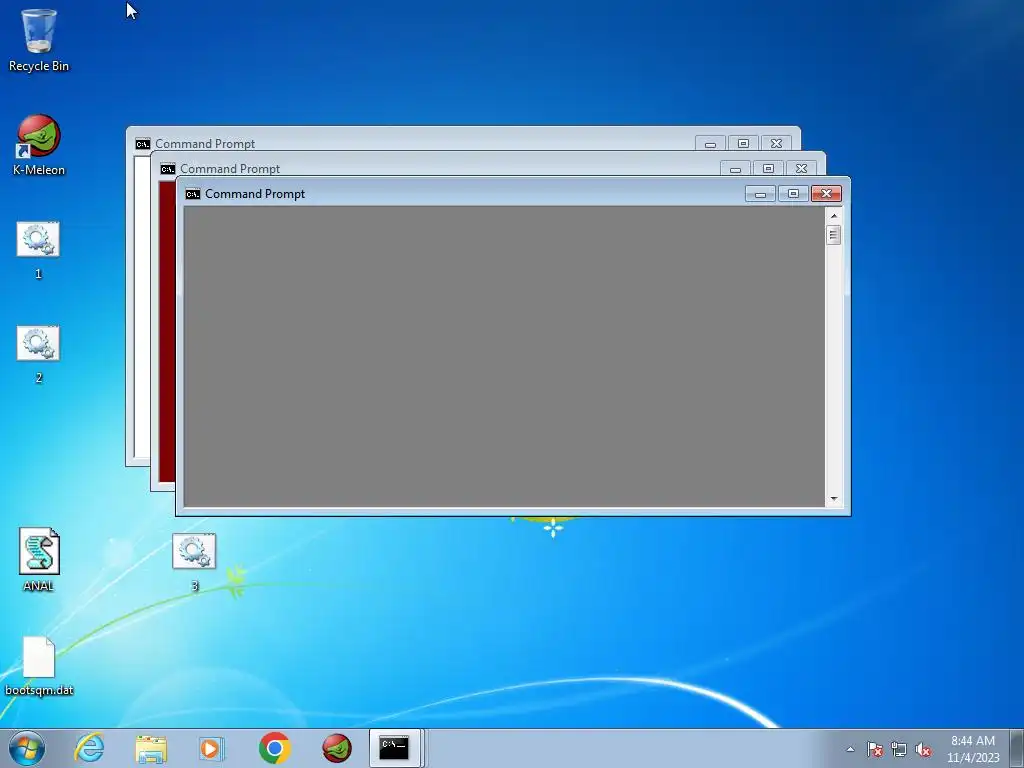Image resolution: width=1024 pixels, height=768 pixels.
Task: Select the K-Meleon desktop shortcut
Action: point(39,145)
